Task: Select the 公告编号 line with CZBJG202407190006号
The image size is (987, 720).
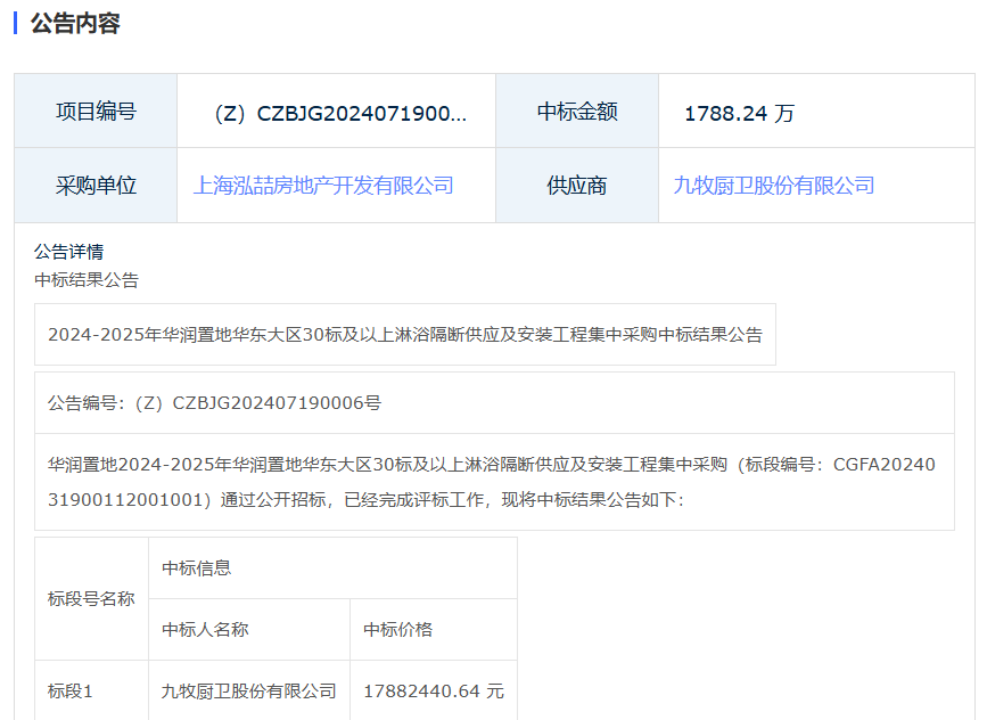Action: [x=214, y=403]
